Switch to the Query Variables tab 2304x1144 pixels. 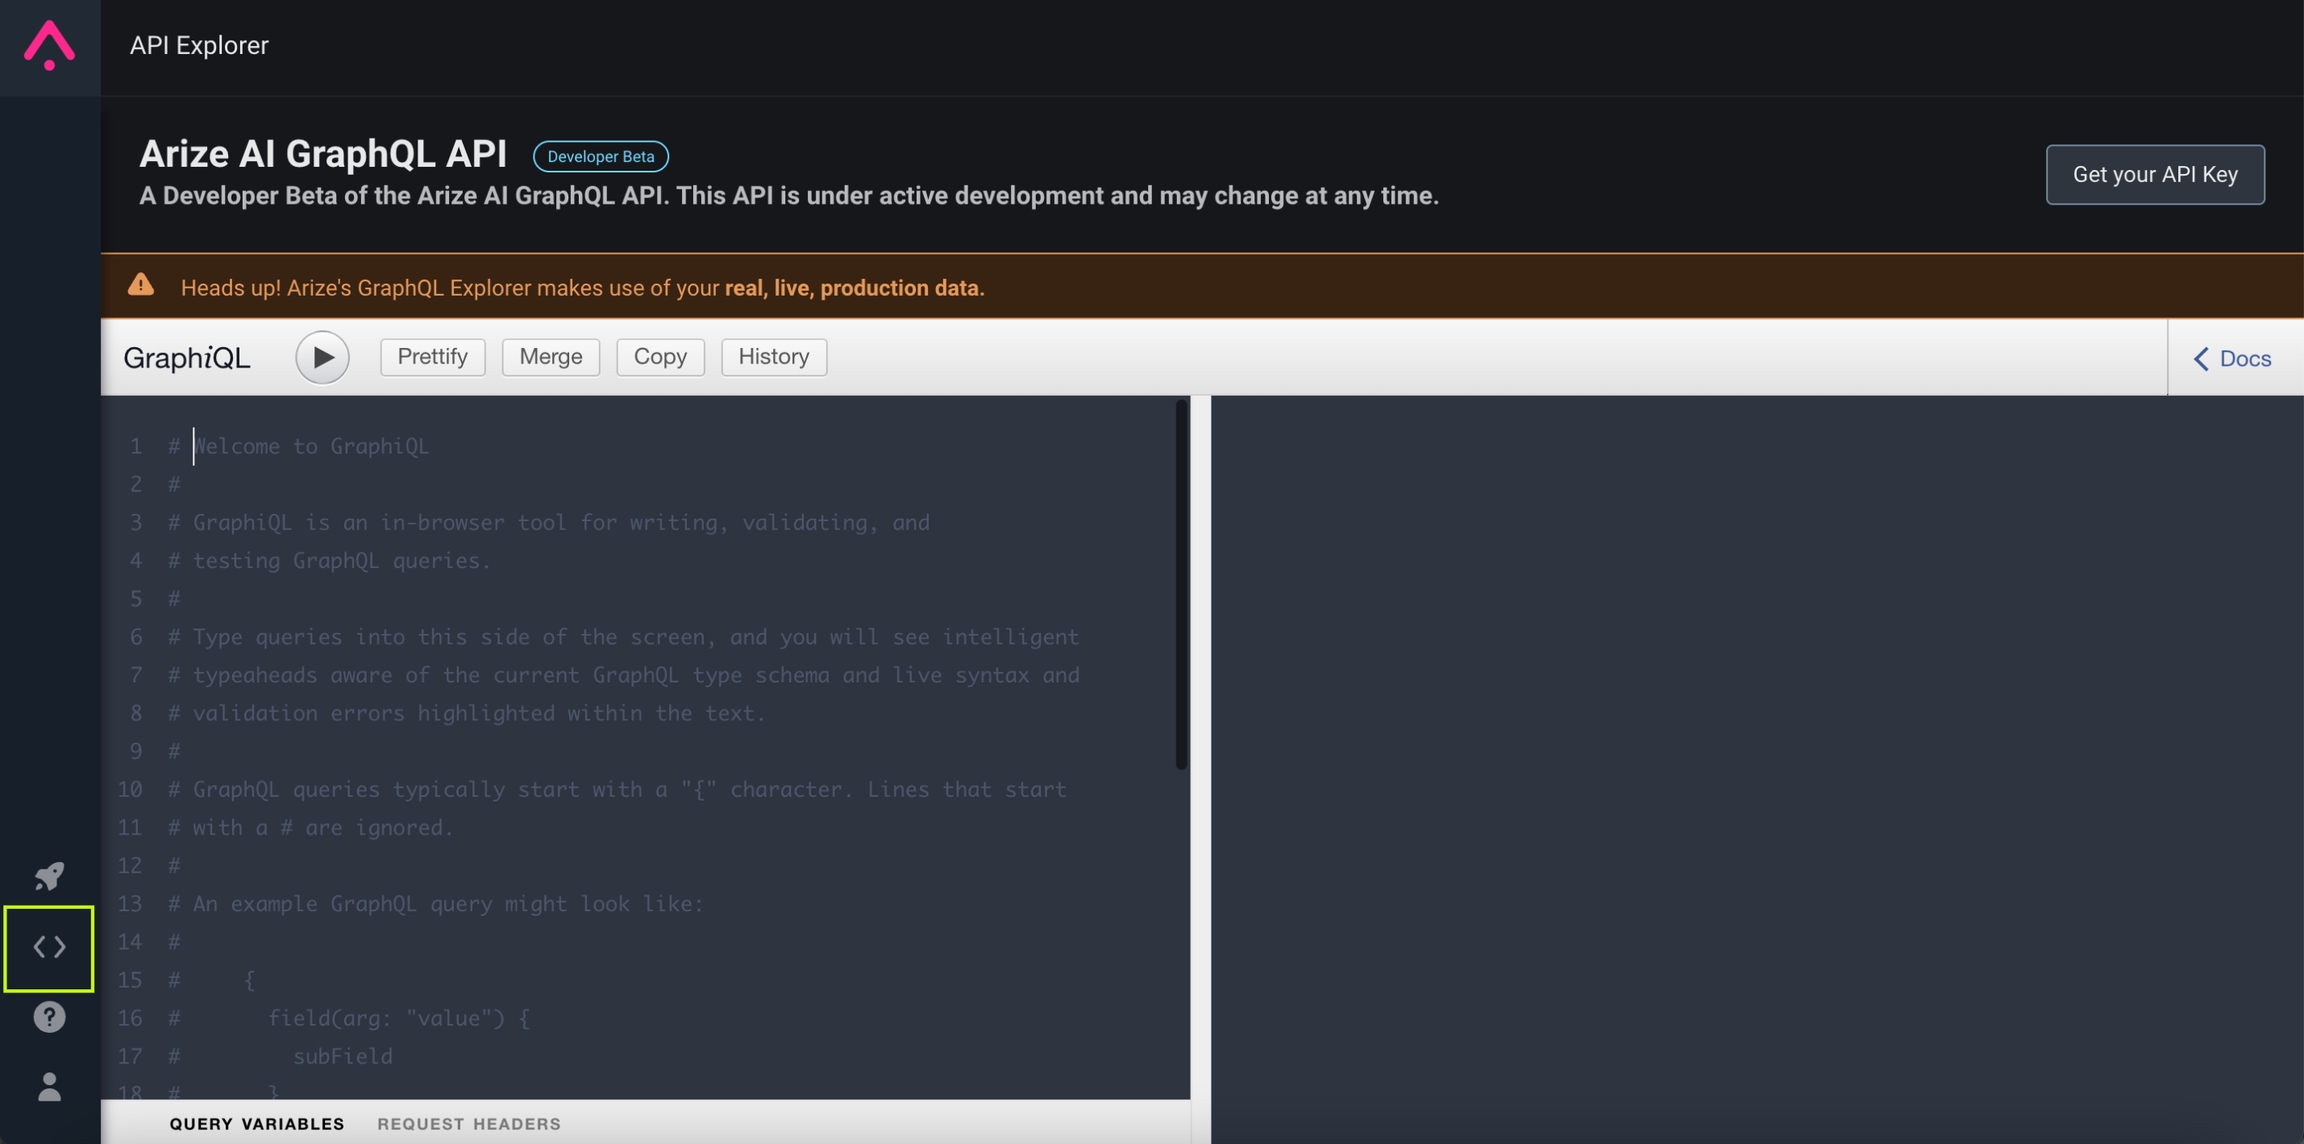click(256, 1124)
